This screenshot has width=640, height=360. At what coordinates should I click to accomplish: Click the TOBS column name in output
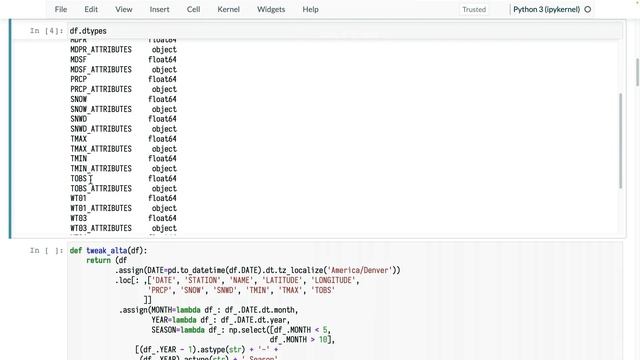click(x=78, y=178)
